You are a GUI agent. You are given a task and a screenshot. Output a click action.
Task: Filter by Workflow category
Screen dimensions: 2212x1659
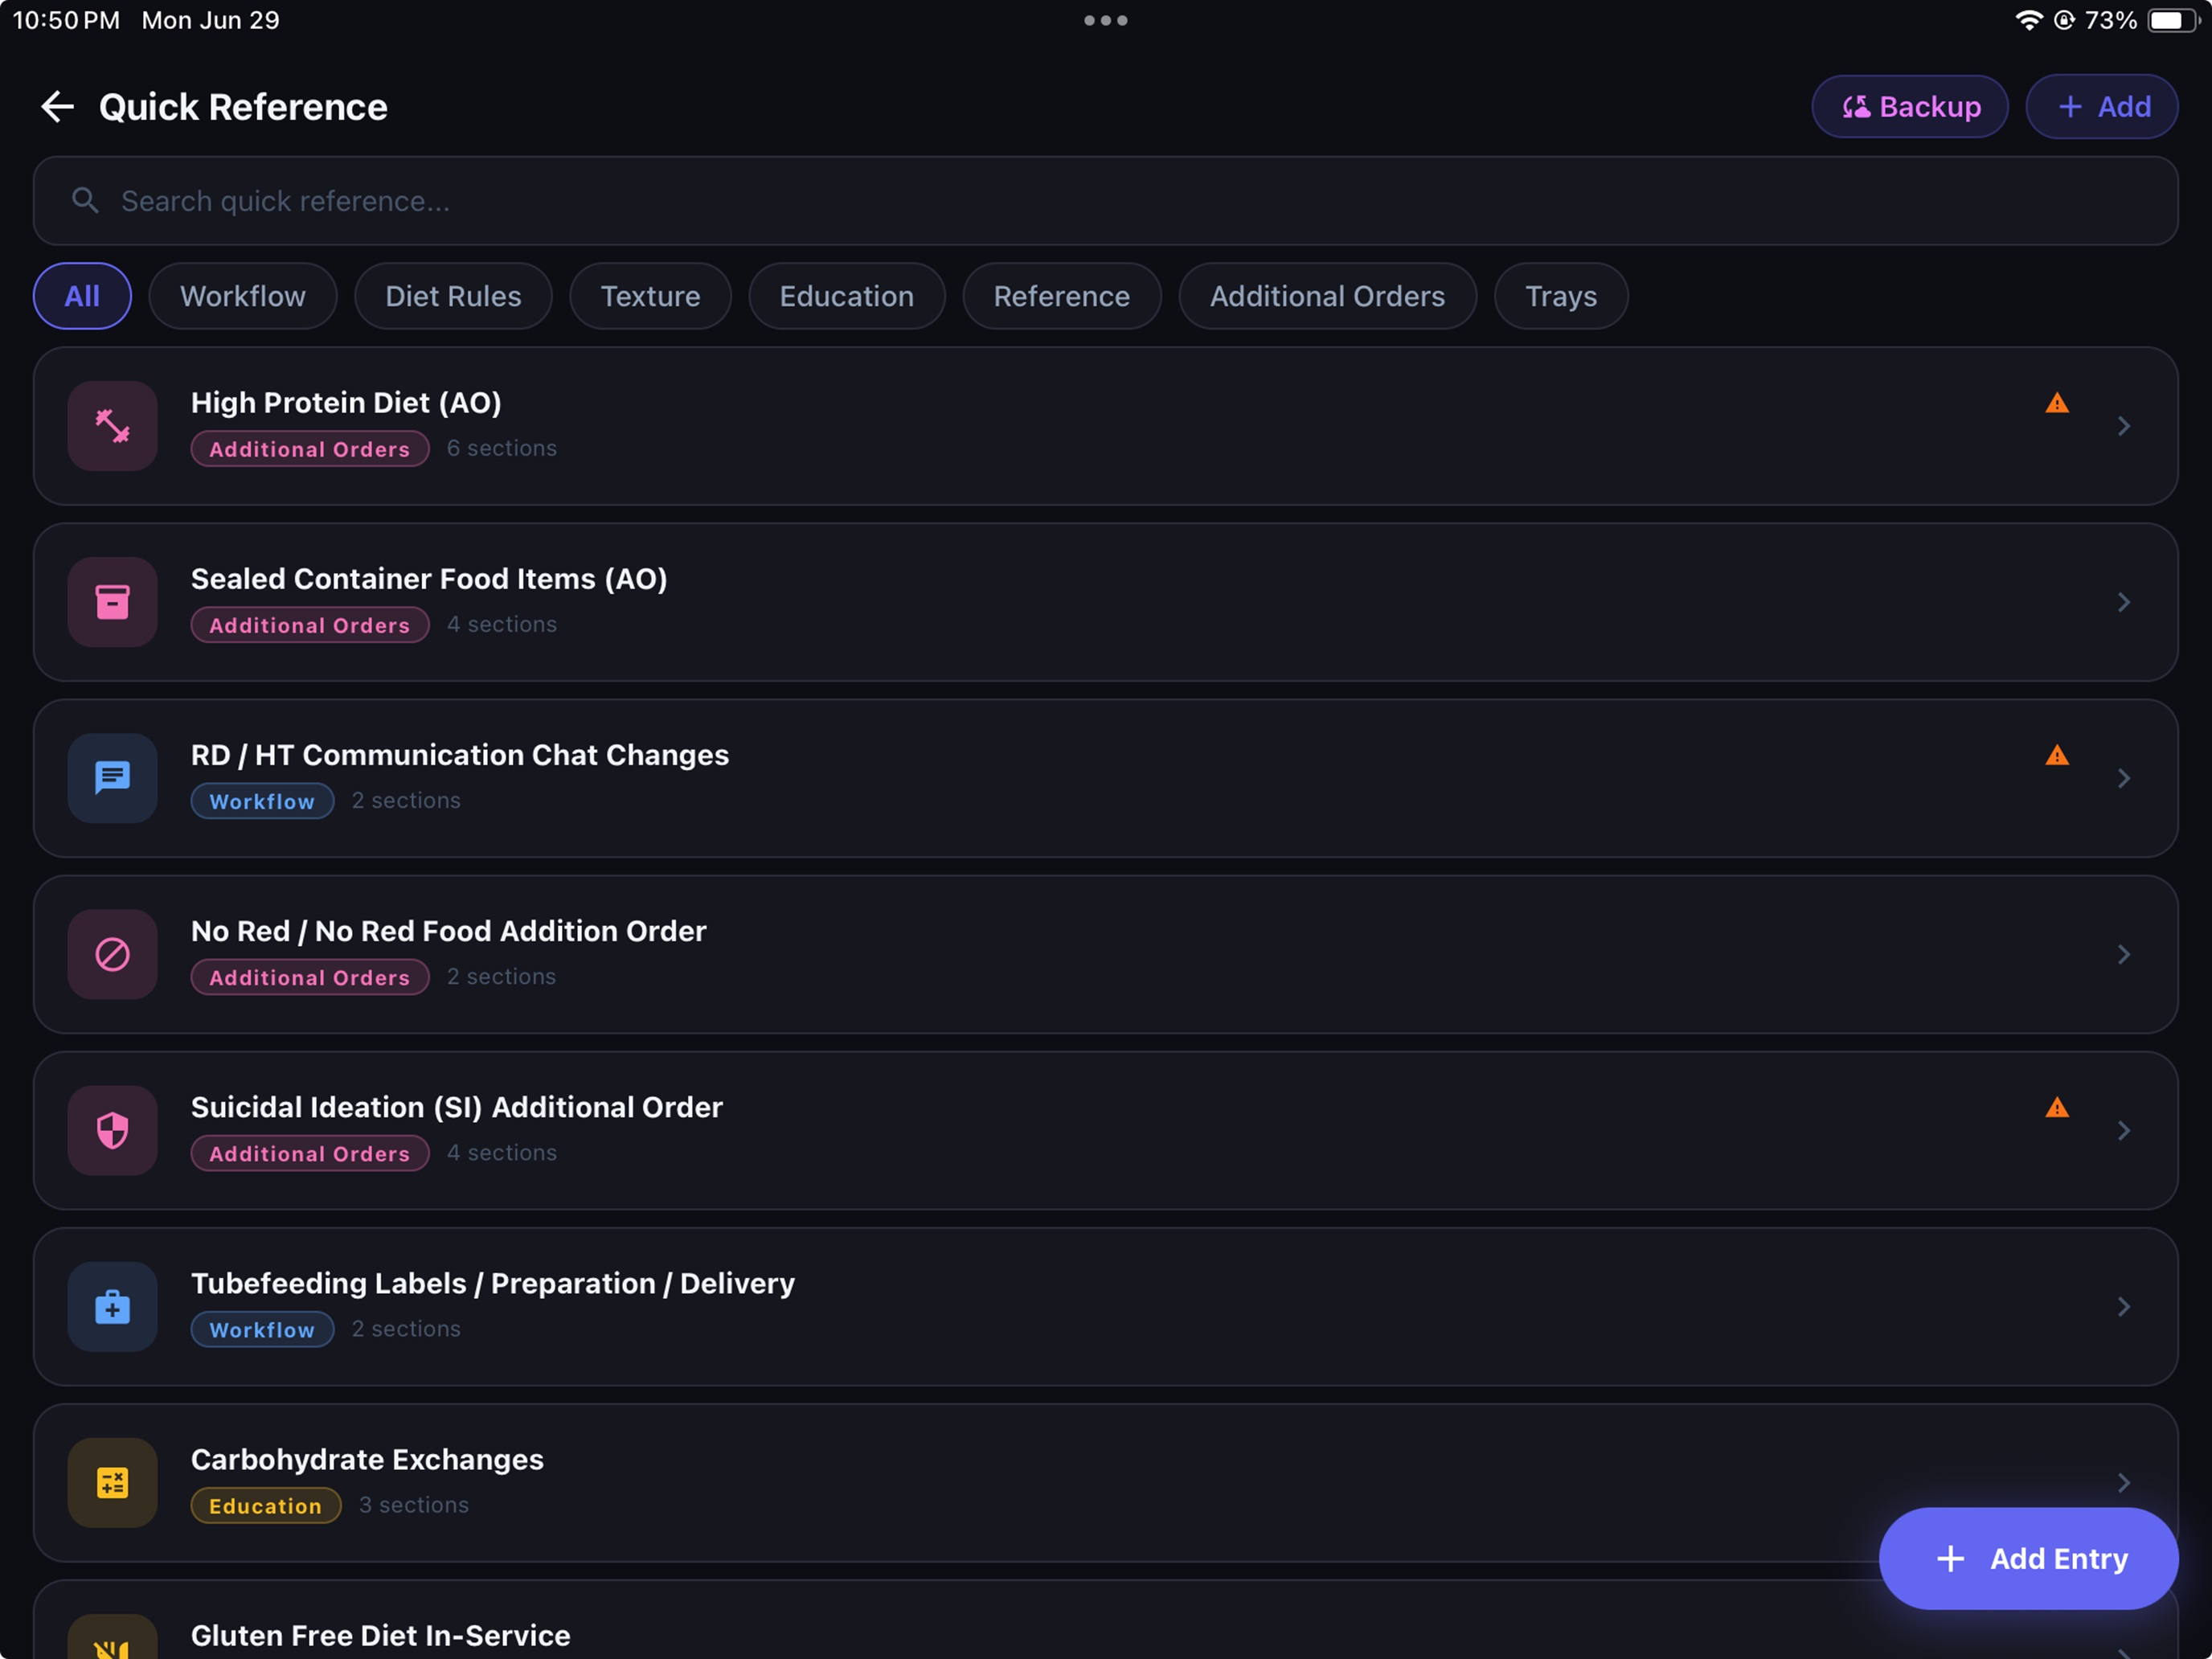pyautogui.click(x=243, y=296)
